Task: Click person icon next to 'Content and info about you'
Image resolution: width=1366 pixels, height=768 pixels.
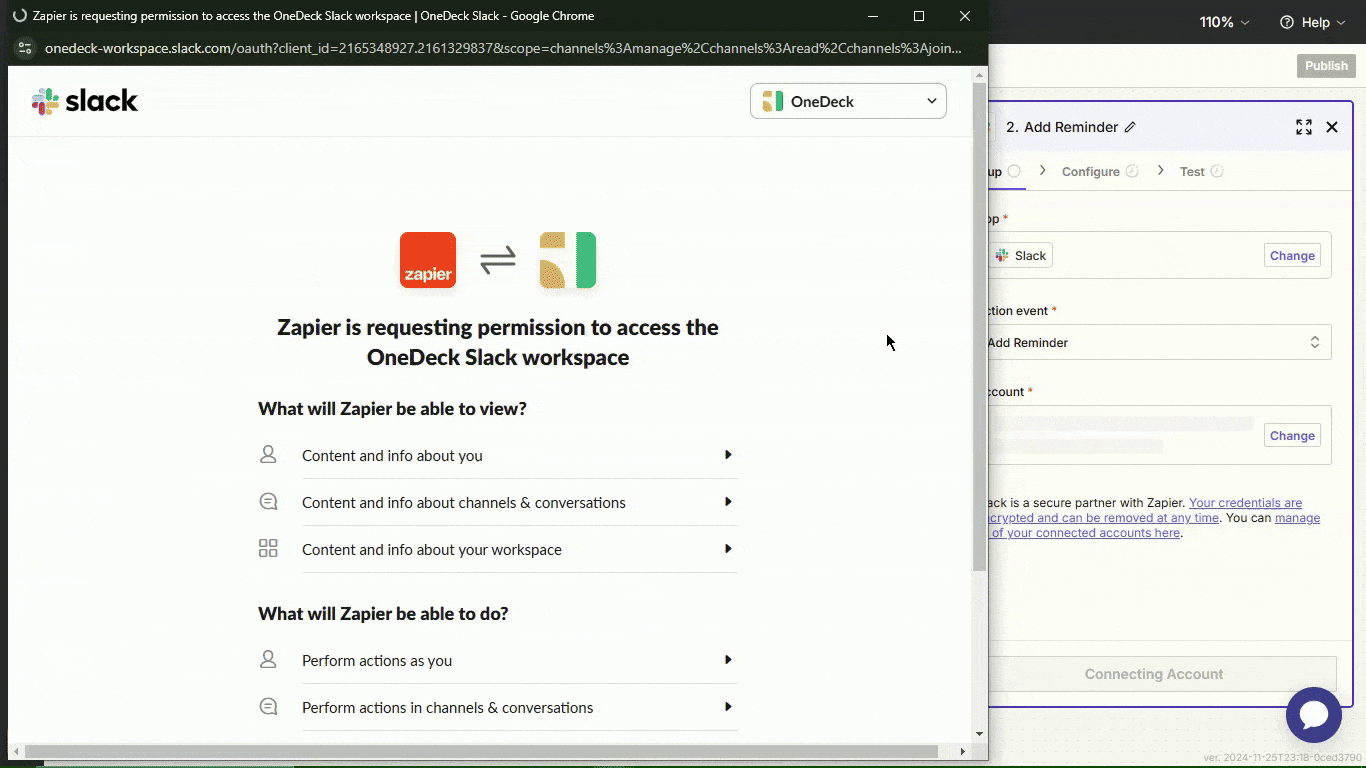Action: tap(268, 455)
